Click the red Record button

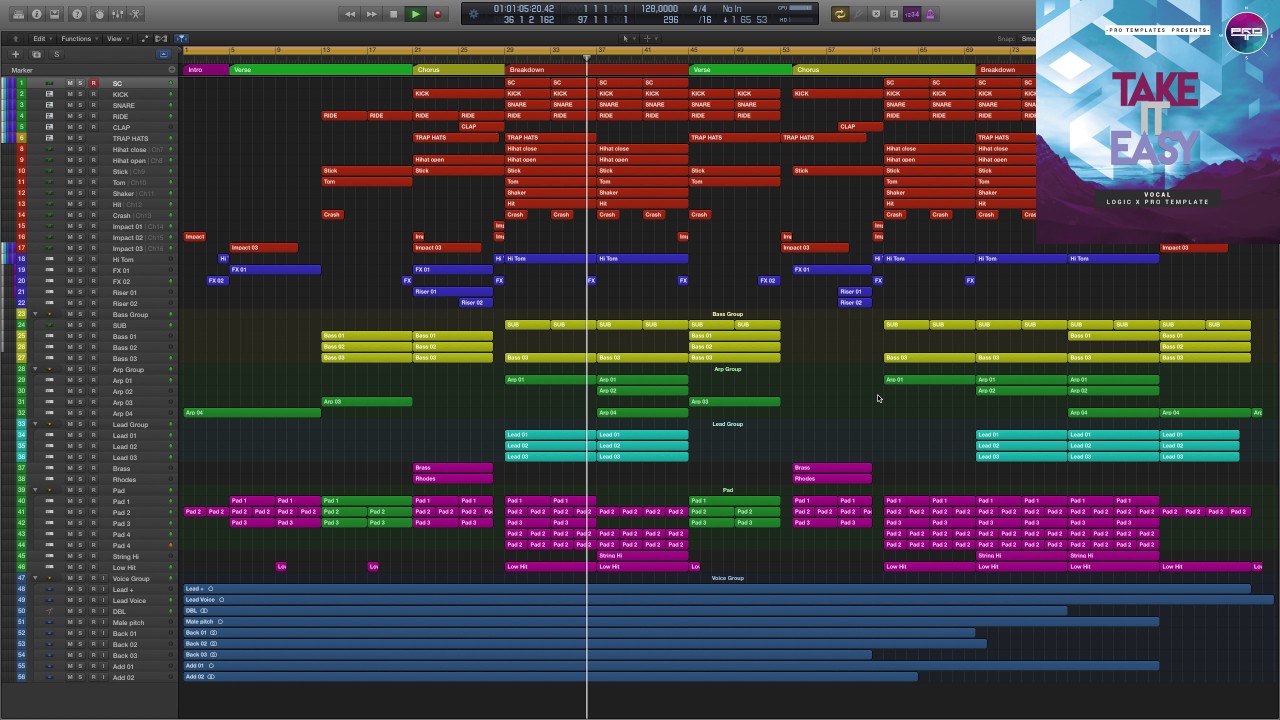(437, 14)
